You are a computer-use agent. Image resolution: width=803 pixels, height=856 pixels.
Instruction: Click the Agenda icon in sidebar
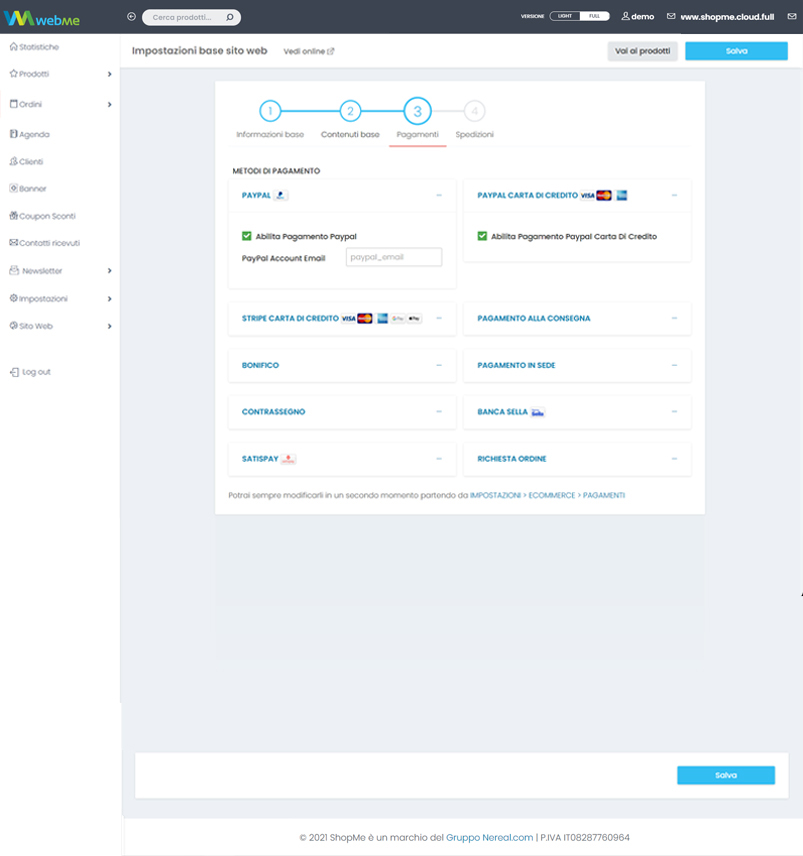[x=13, y=134]
